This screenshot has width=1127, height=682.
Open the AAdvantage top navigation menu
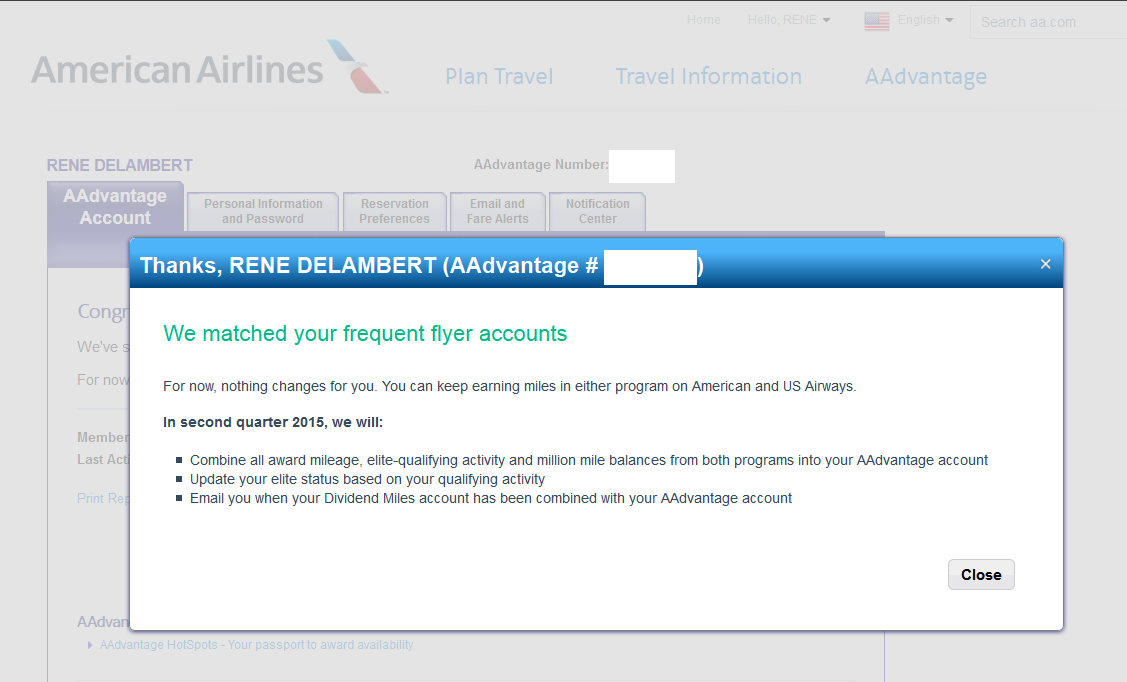pyautogui.click(x=925, y=77)
